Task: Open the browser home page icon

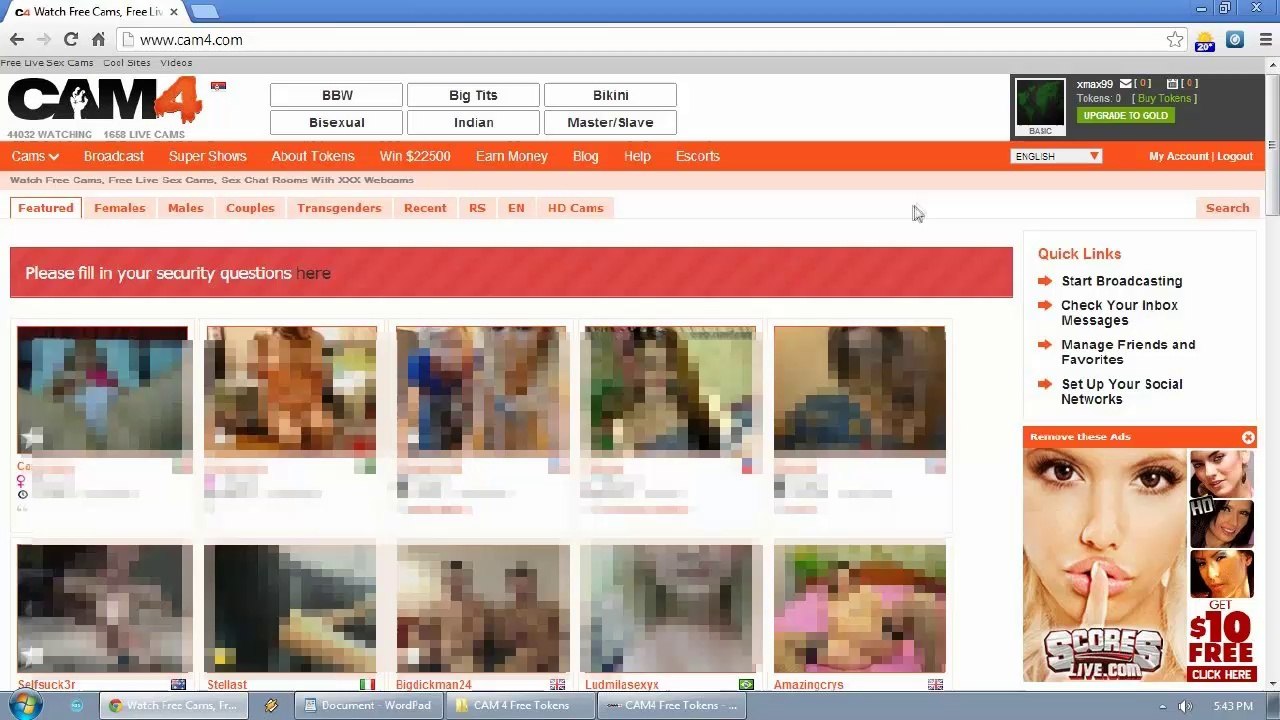Action: (x=98, y=40)
